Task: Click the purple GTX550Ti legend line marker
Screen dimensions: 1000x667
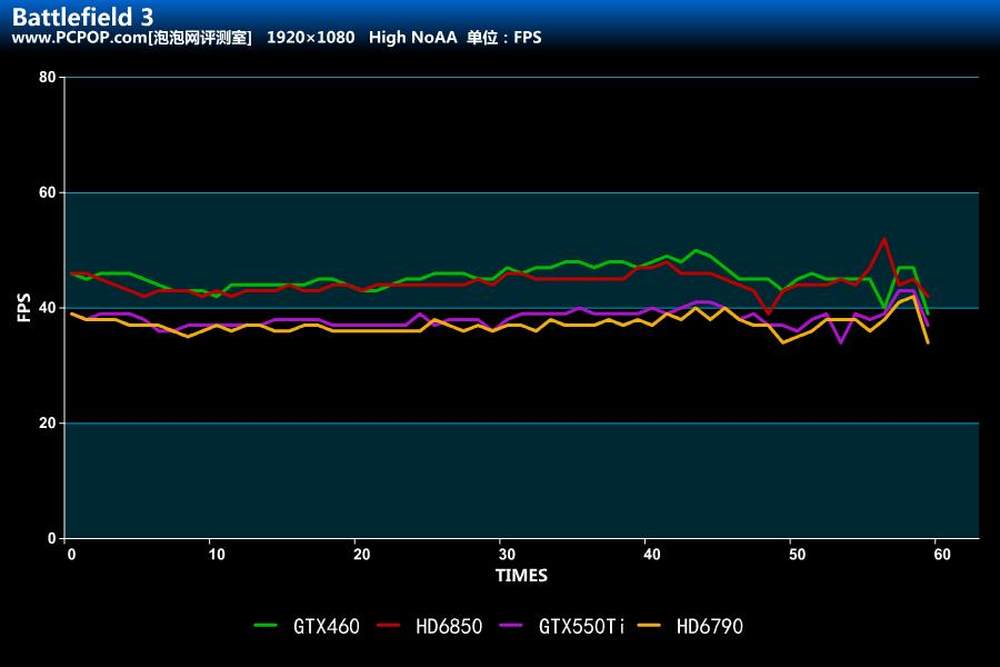Action: tap(510, 626)
